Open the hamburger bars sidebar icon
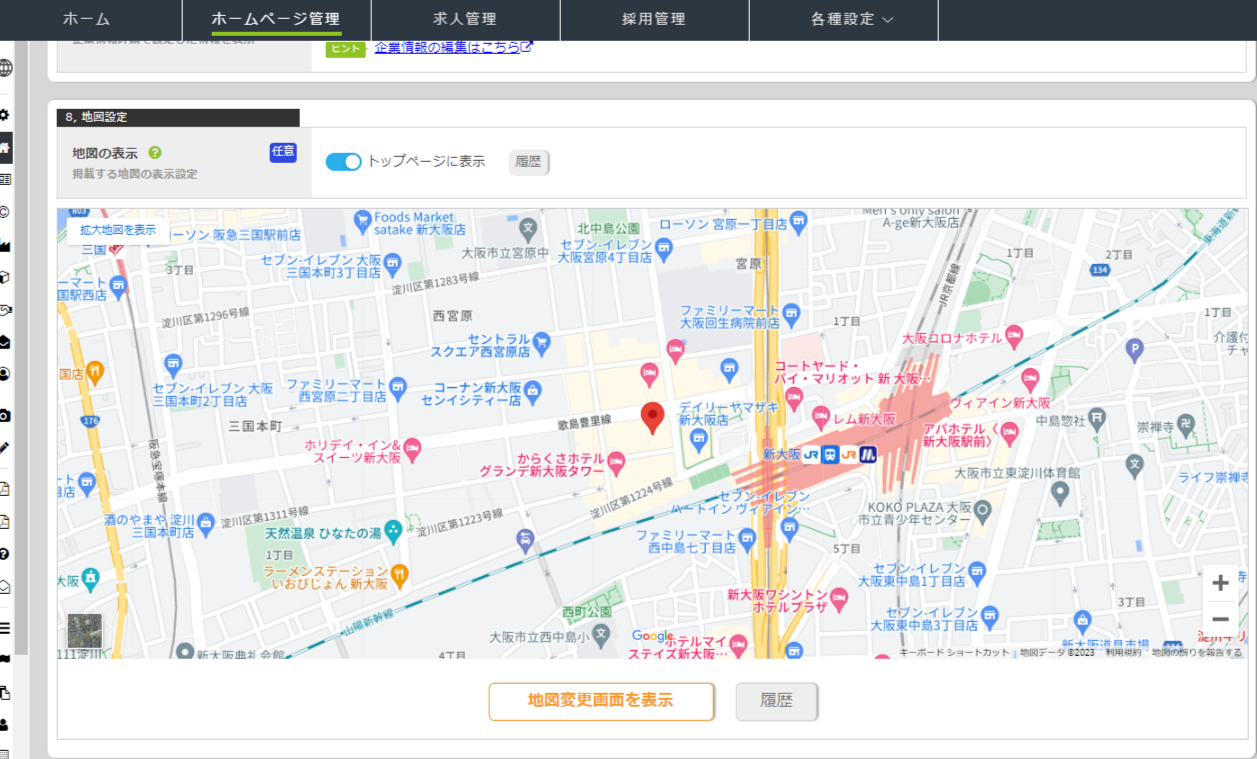The image size is (1257, 759). click(5, 628)
